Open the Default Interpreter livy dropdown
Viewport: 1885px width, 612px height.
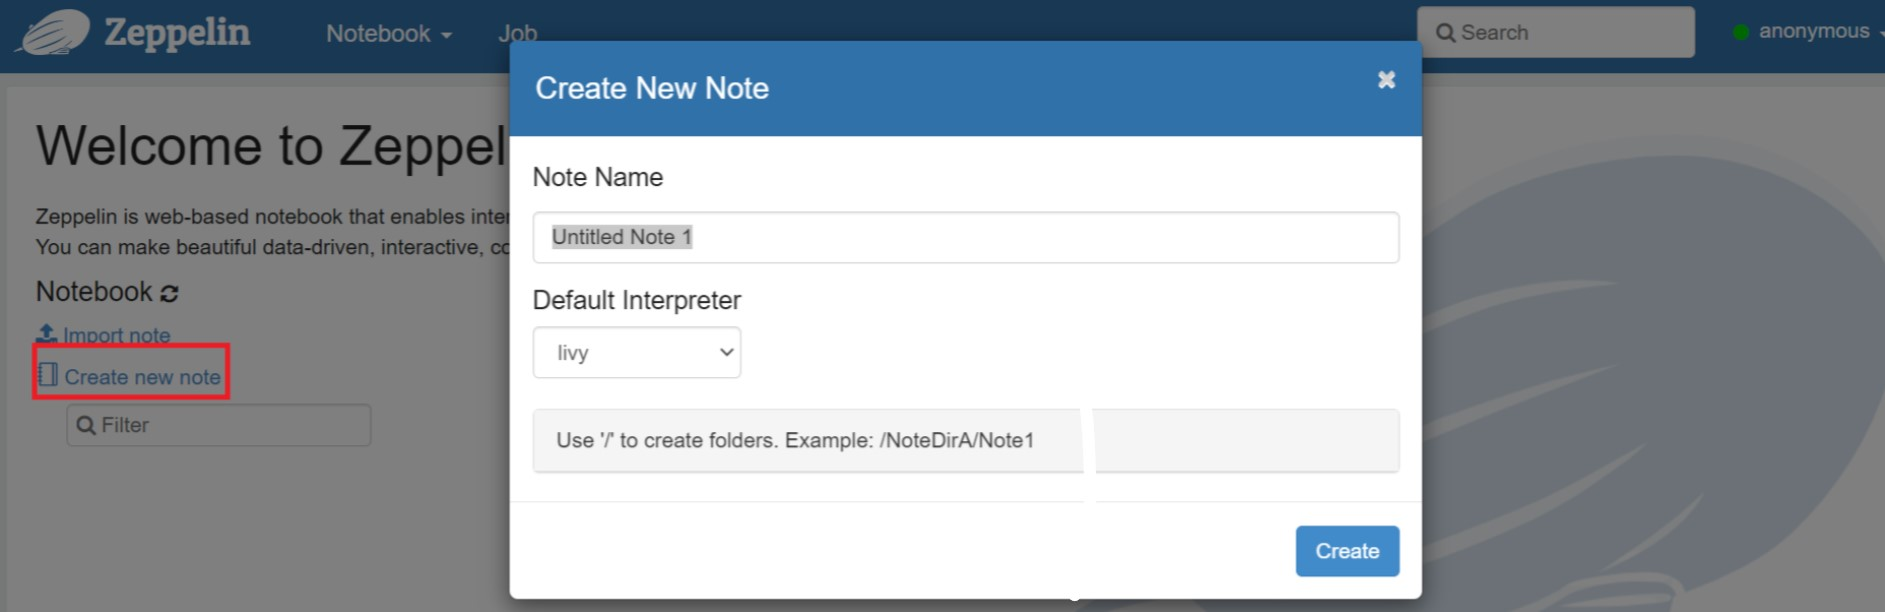[636, 352]
